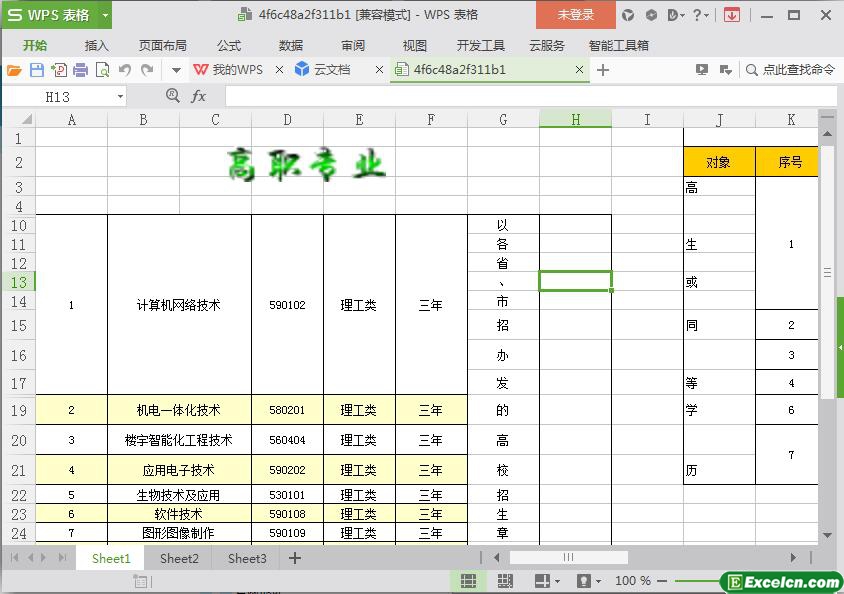Click the Save icon in quick toolbar
The height and width of the screenshot is (594, 844).
37,70
